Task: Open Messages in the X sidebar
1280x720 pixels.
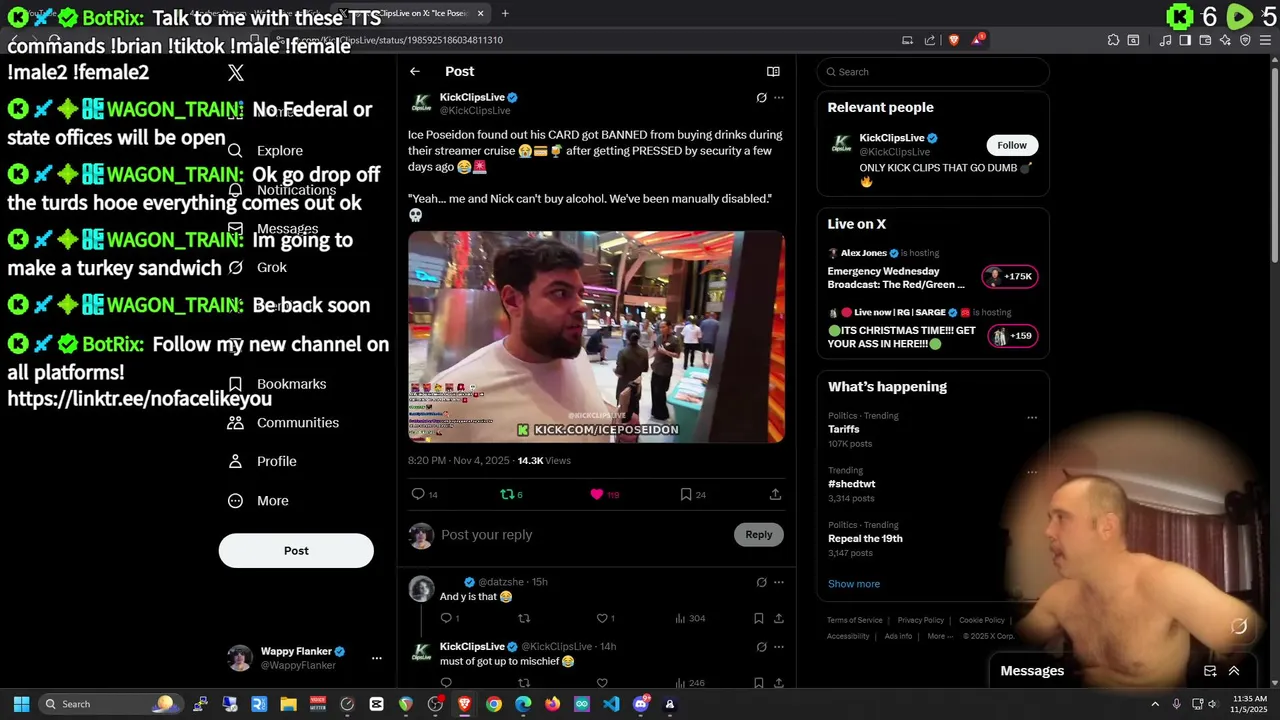Action: (x=273, y=229)
